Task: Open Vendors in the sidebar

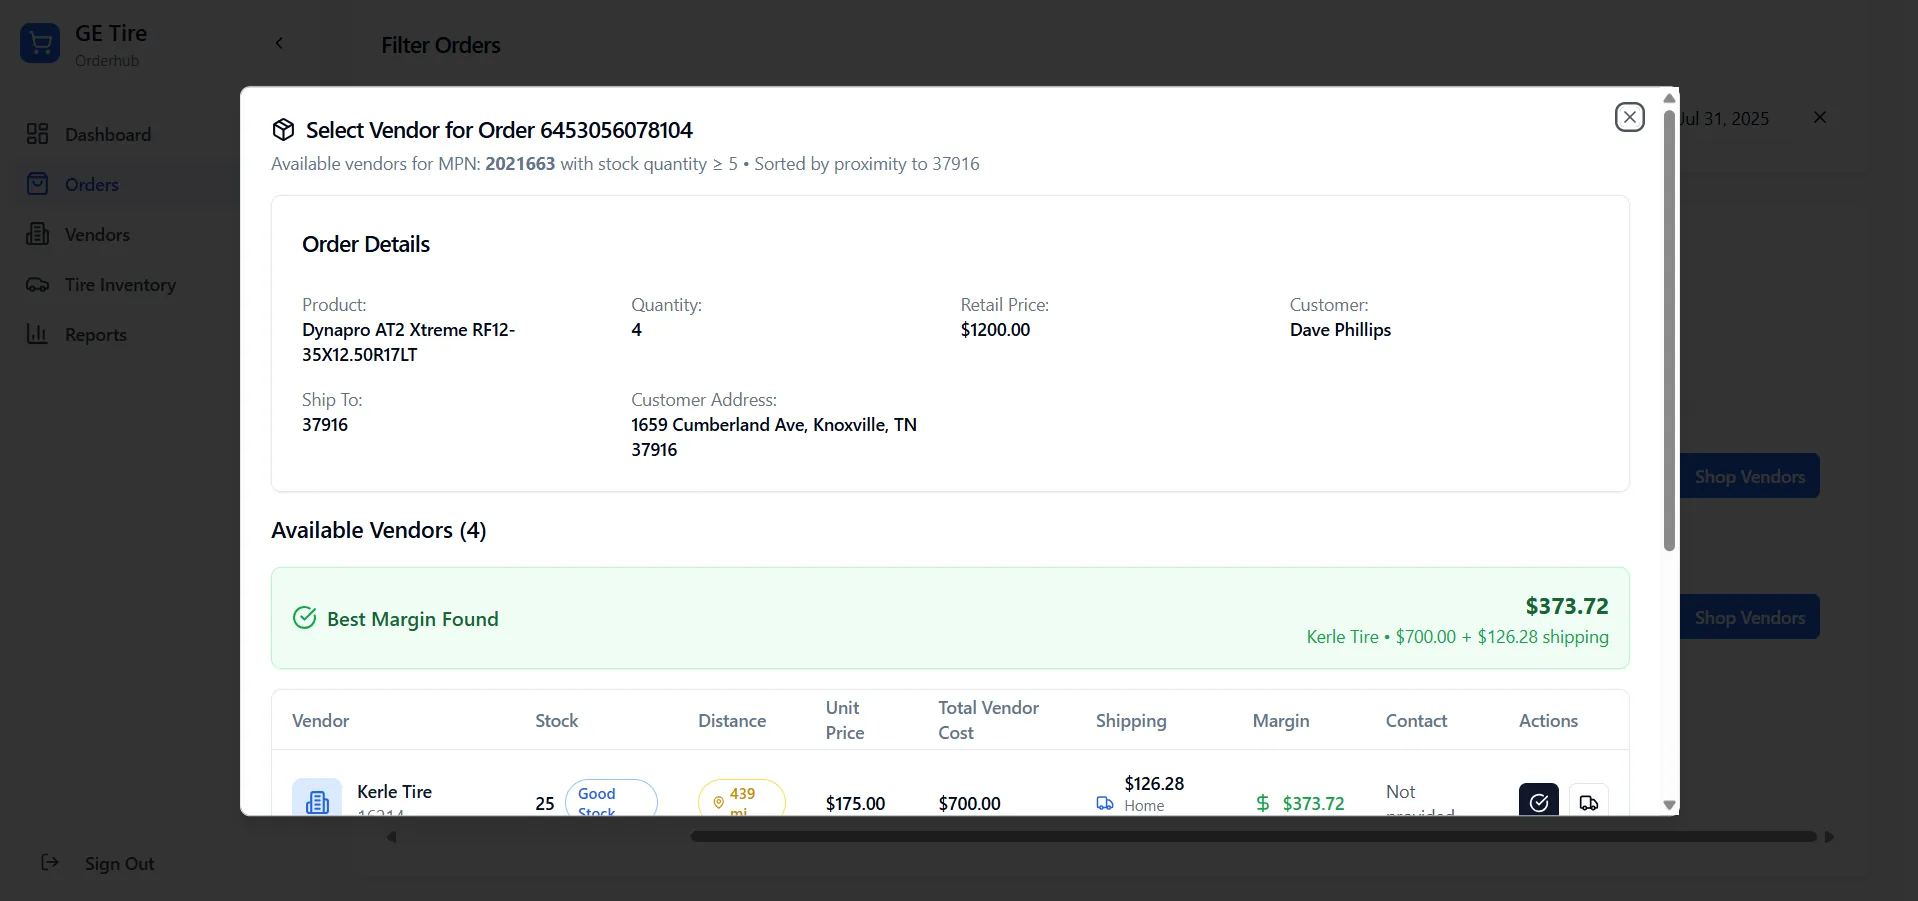Action: (97, 234)
